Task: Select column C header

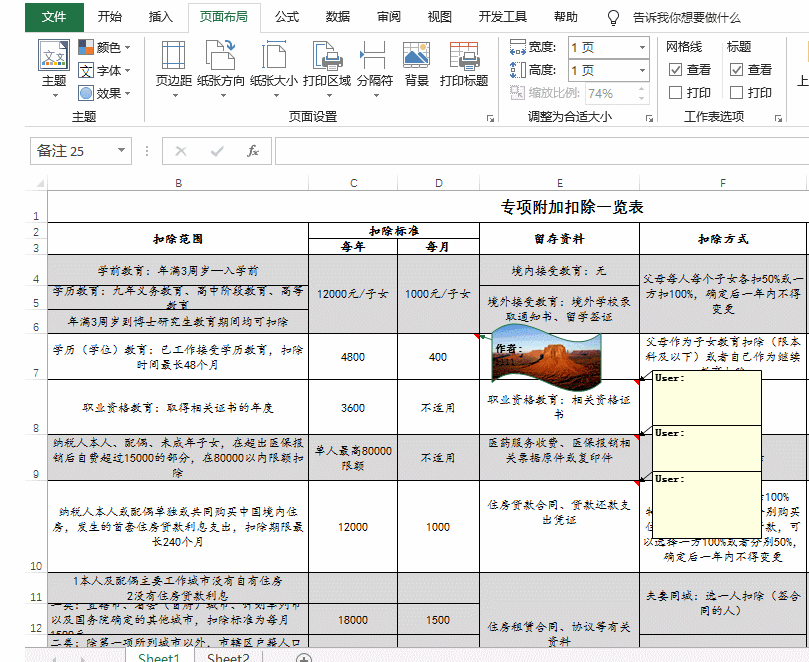Action: click(353, 183)
